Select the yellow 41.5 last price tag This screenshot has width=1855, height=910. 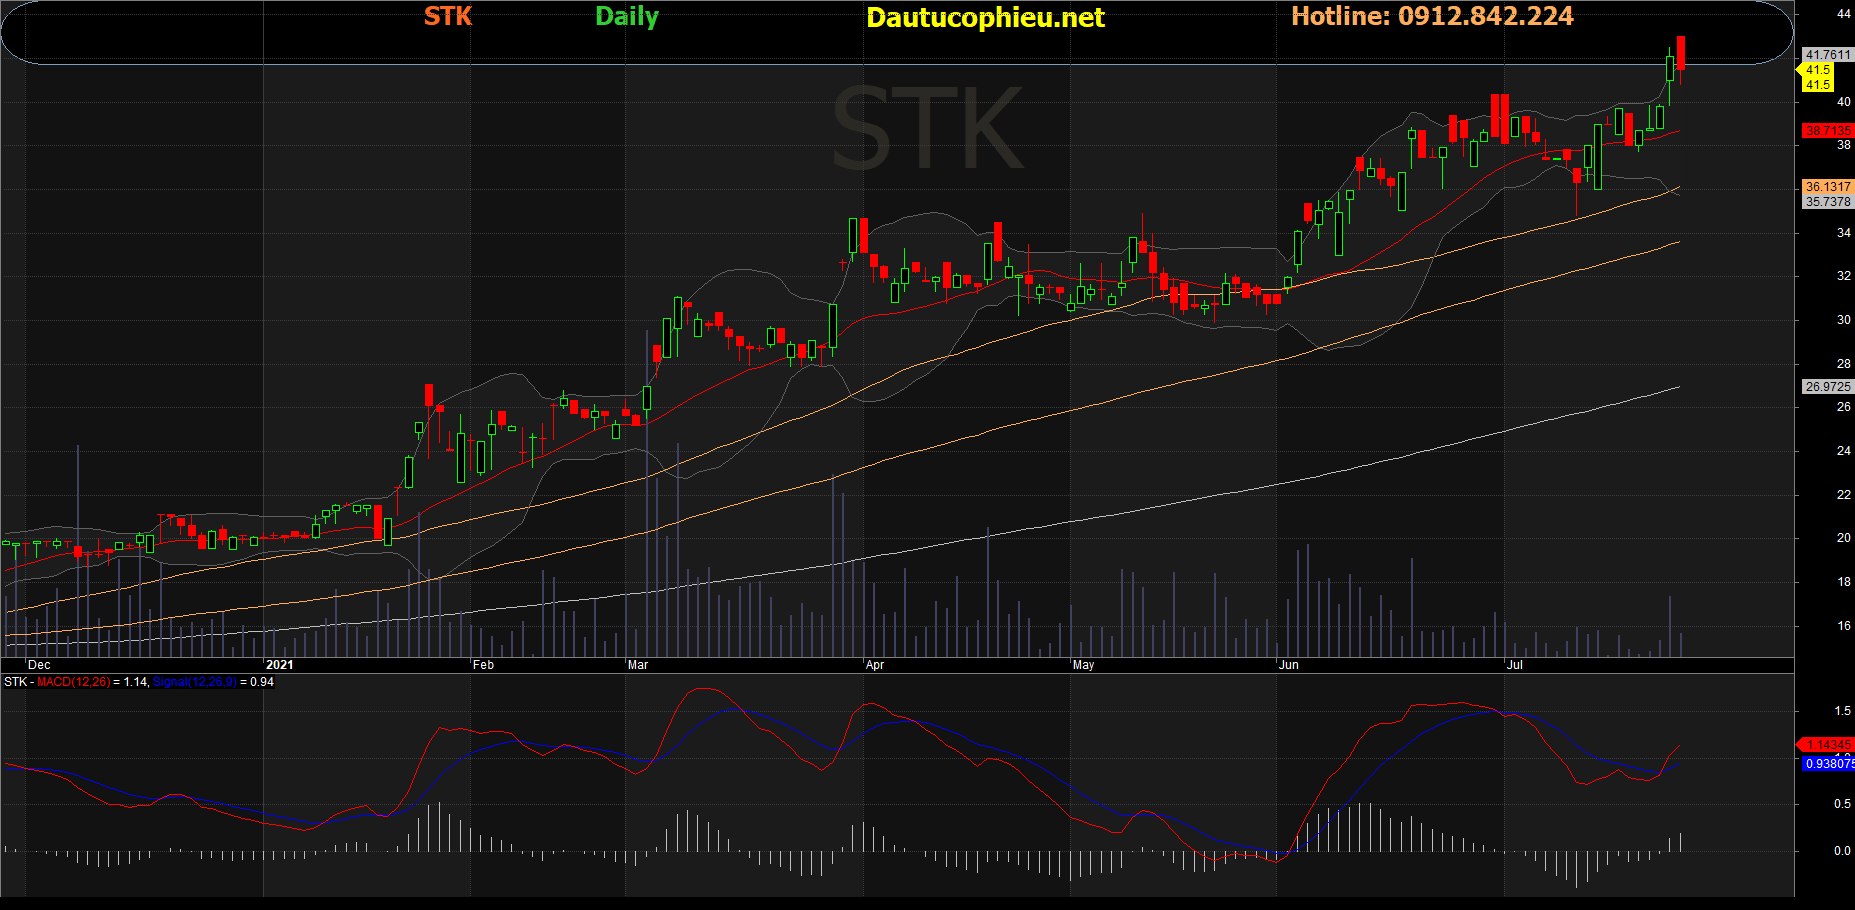click(x=1818, y=70)
